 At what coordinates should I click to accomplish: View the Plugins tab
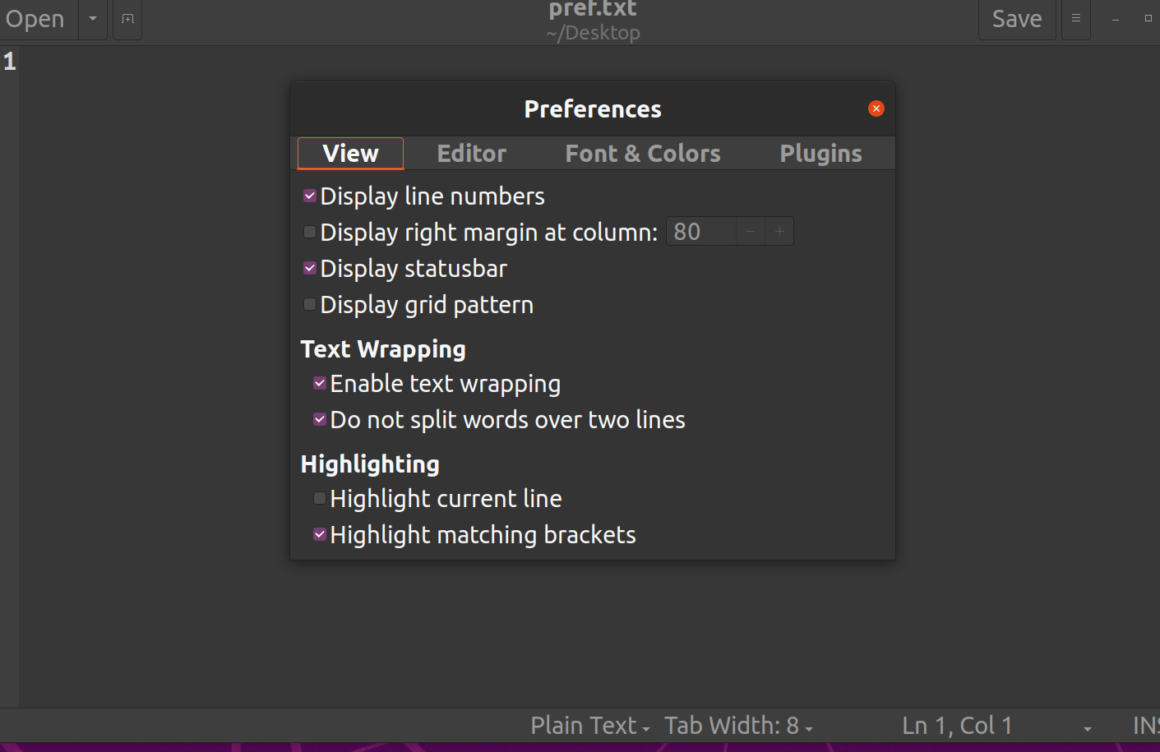point(820,153)
